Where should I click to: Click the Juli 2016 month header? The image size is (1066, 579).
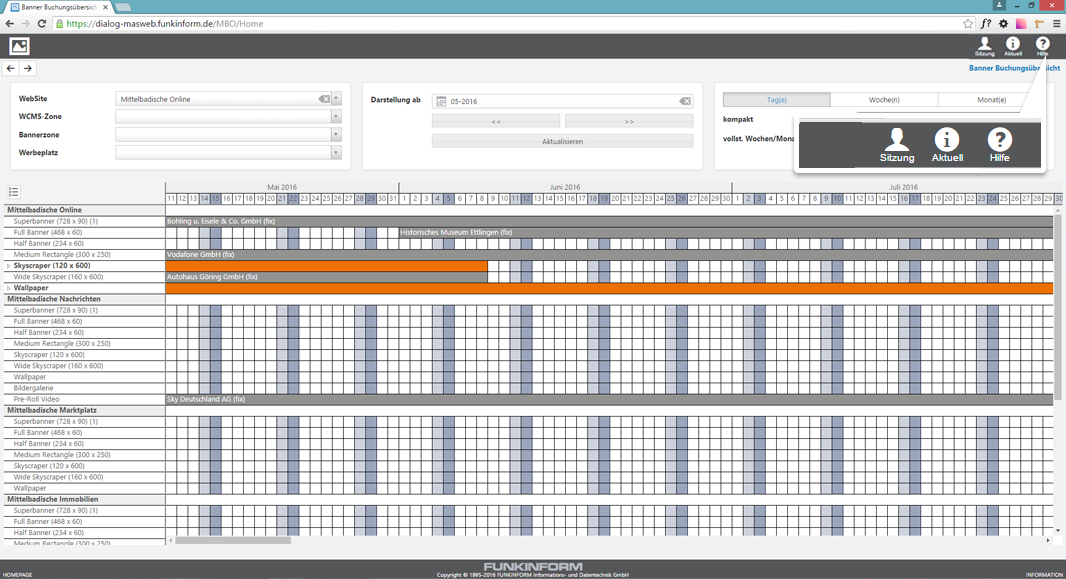(904, 187)
